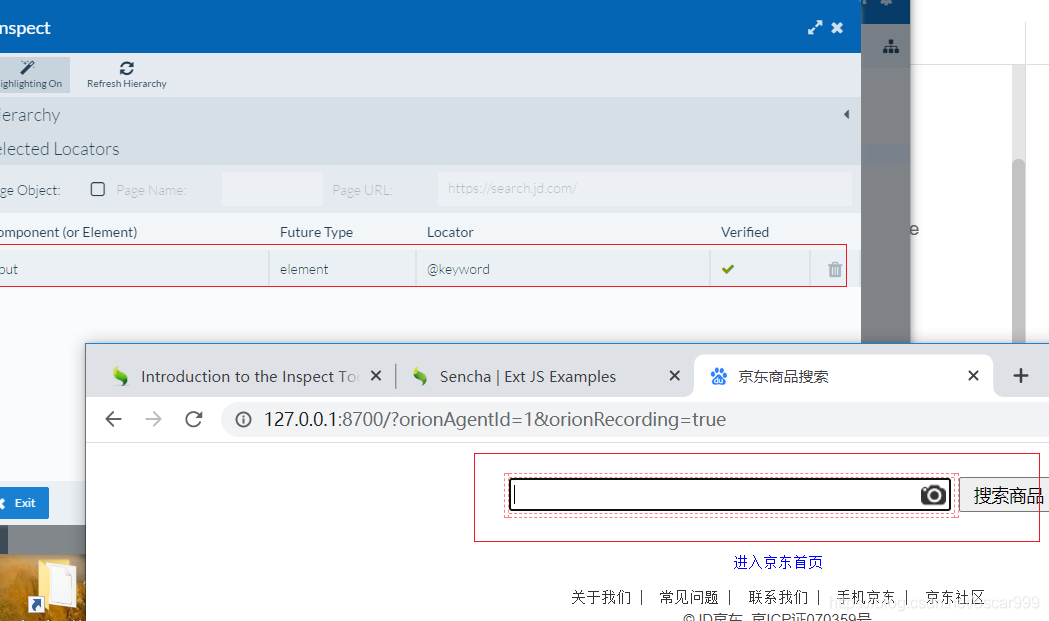Click the site info icon in the address bar
Viewport: 1049px width, 621px height.
244,420
